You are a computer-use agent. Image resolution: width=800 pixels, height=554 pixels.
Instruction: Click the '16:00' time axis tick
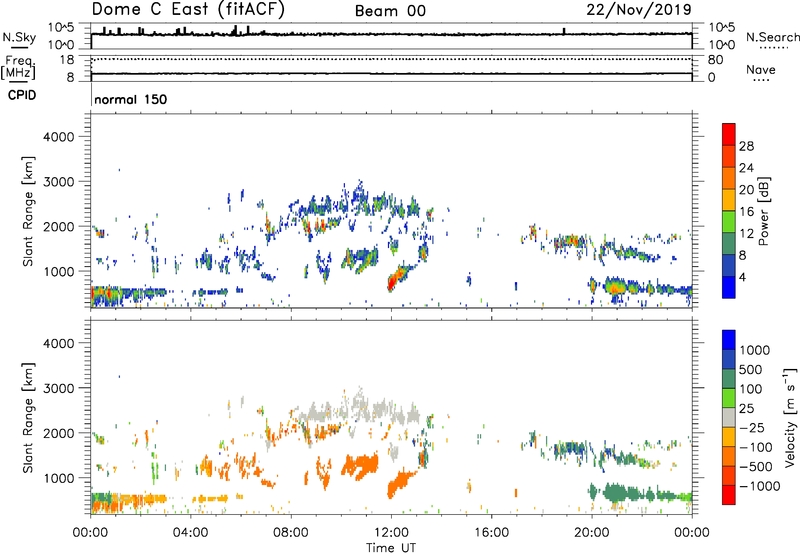pos(491,533)
